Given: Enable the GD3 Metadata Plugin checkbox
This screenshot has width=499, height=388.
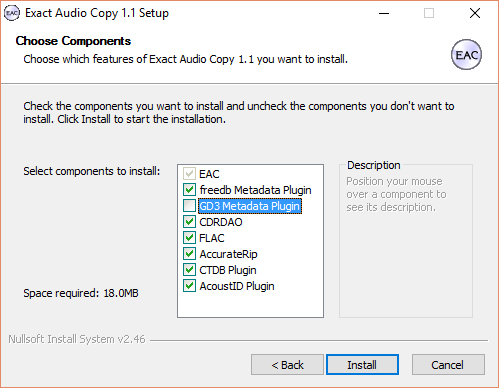Looking at the screenshot, I should click(x=189, y=206).
